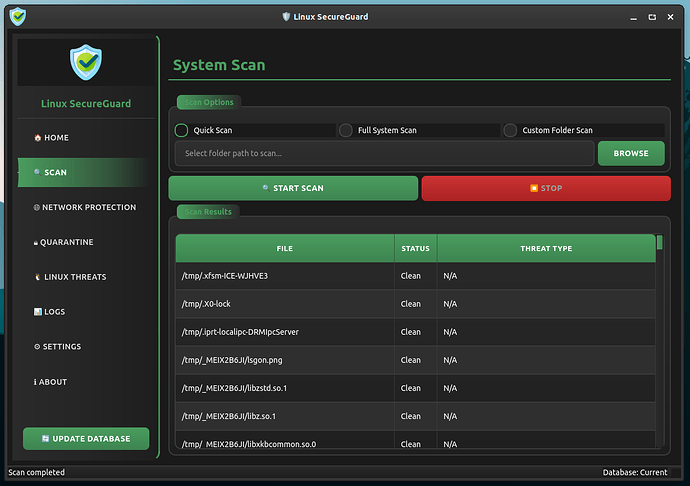This screenshot has height=486, width=690.
Task: Click the Update Database button
Action: tap(86, 439)
